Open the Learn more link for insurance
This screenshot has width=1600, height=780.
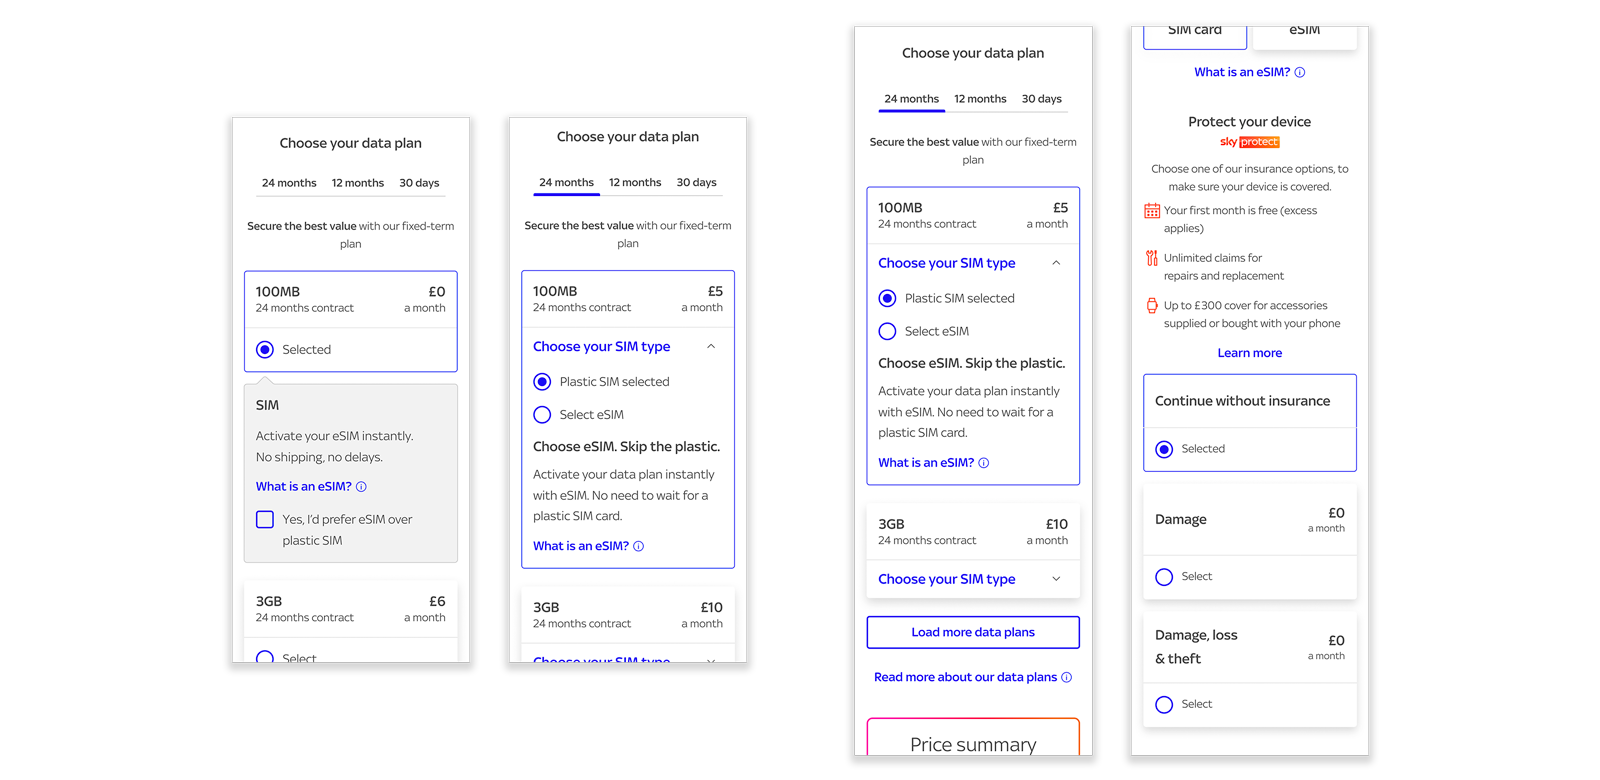tap(1249, 353)
